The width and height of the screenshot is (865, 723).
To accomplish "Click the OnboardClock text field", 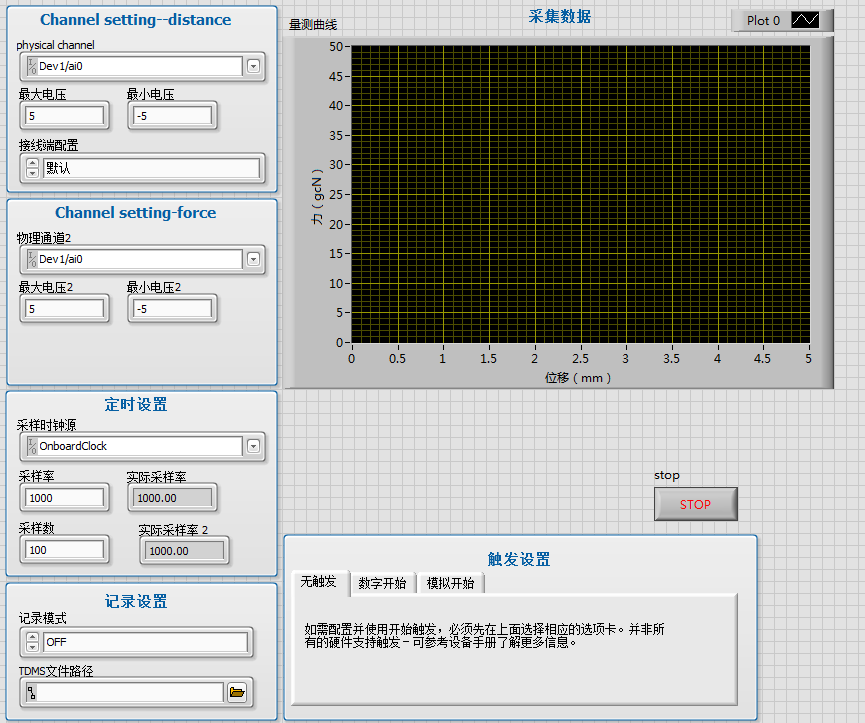I will pos(140,446).
